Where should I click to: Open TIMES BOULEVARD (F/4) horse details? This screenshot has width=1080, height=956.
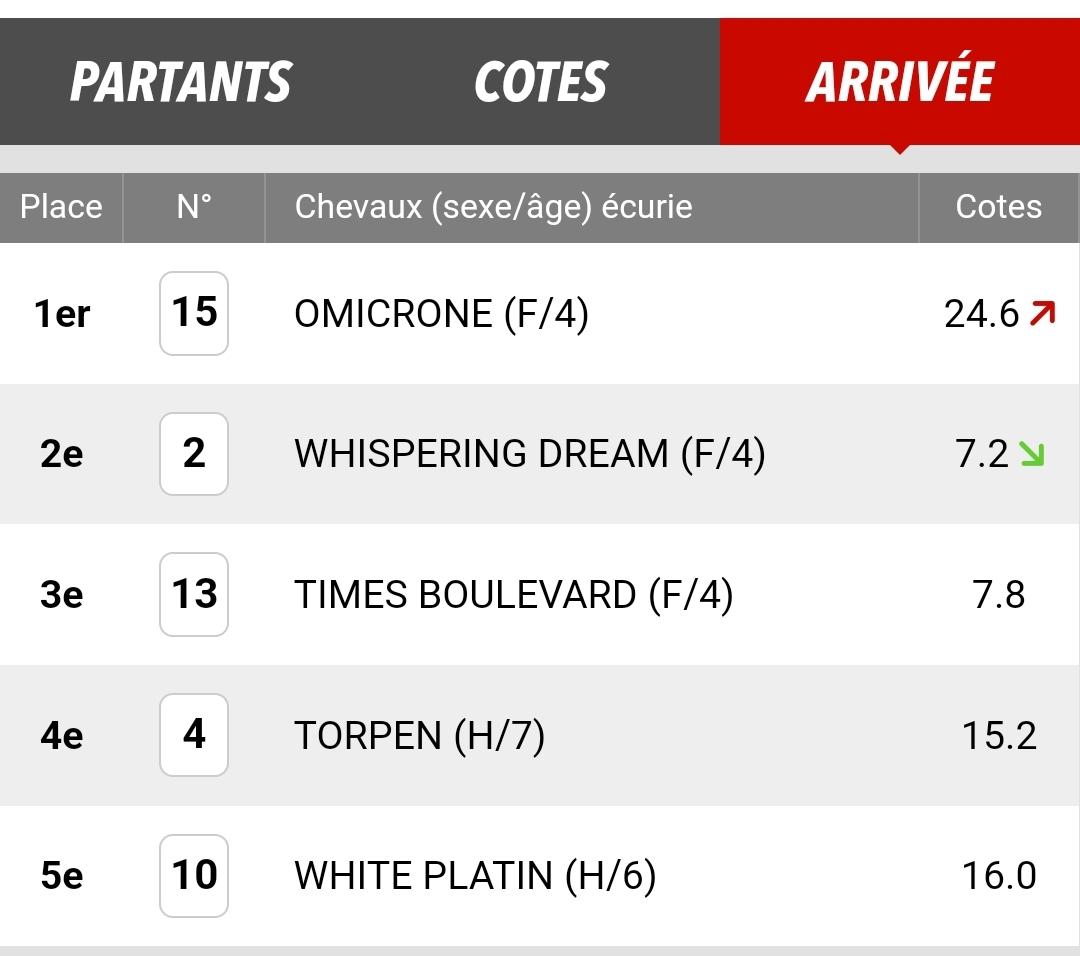[x=513, y=595]
